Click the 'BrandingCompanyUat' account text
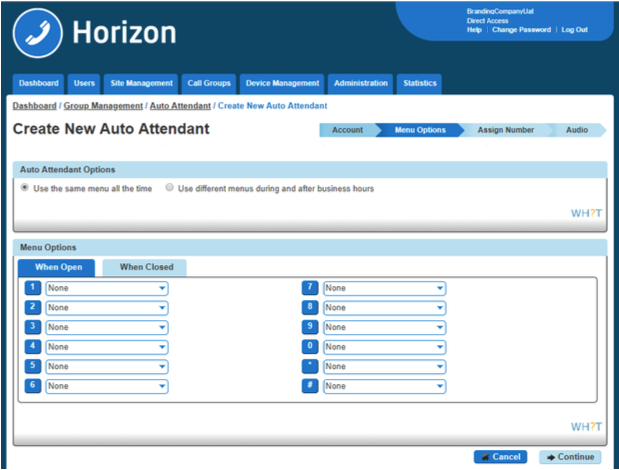619x470 pixels. (x=500, y=11)
